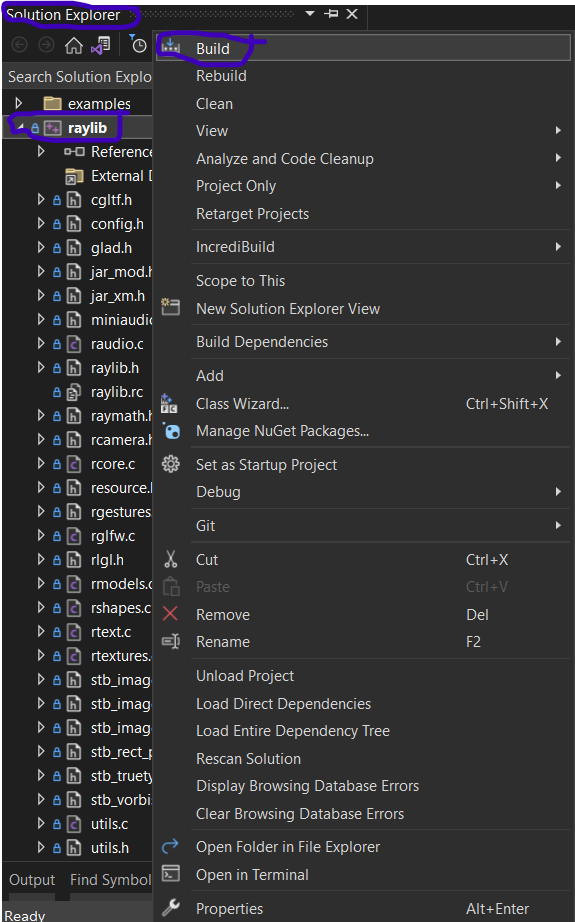Image resolution: width=575 pixels, height=922 pixels.
Task: Choose Retarget Projects
Action: [x=363, y=214]
